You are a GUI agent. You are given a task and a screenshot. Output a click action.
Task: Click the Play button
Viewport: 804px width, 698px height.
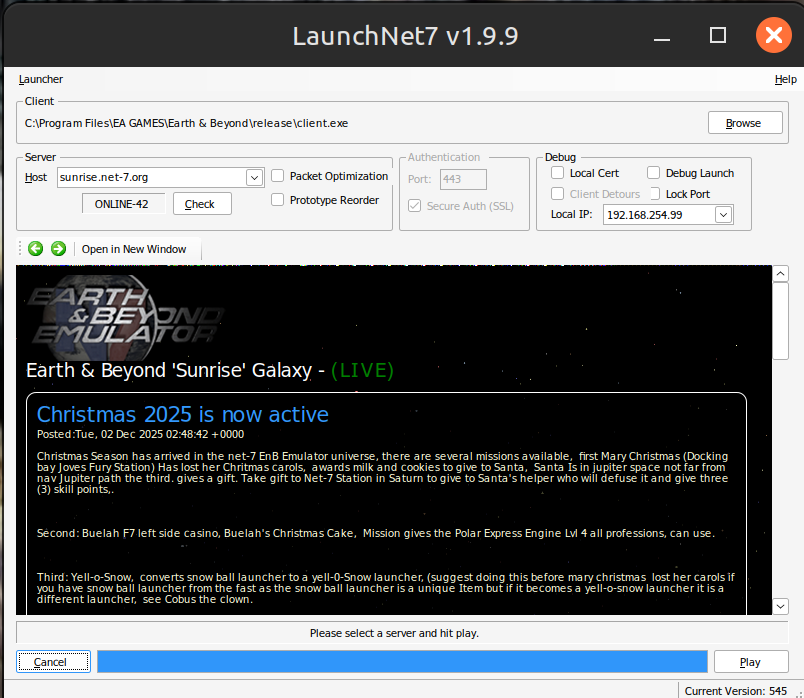(751, 662)
